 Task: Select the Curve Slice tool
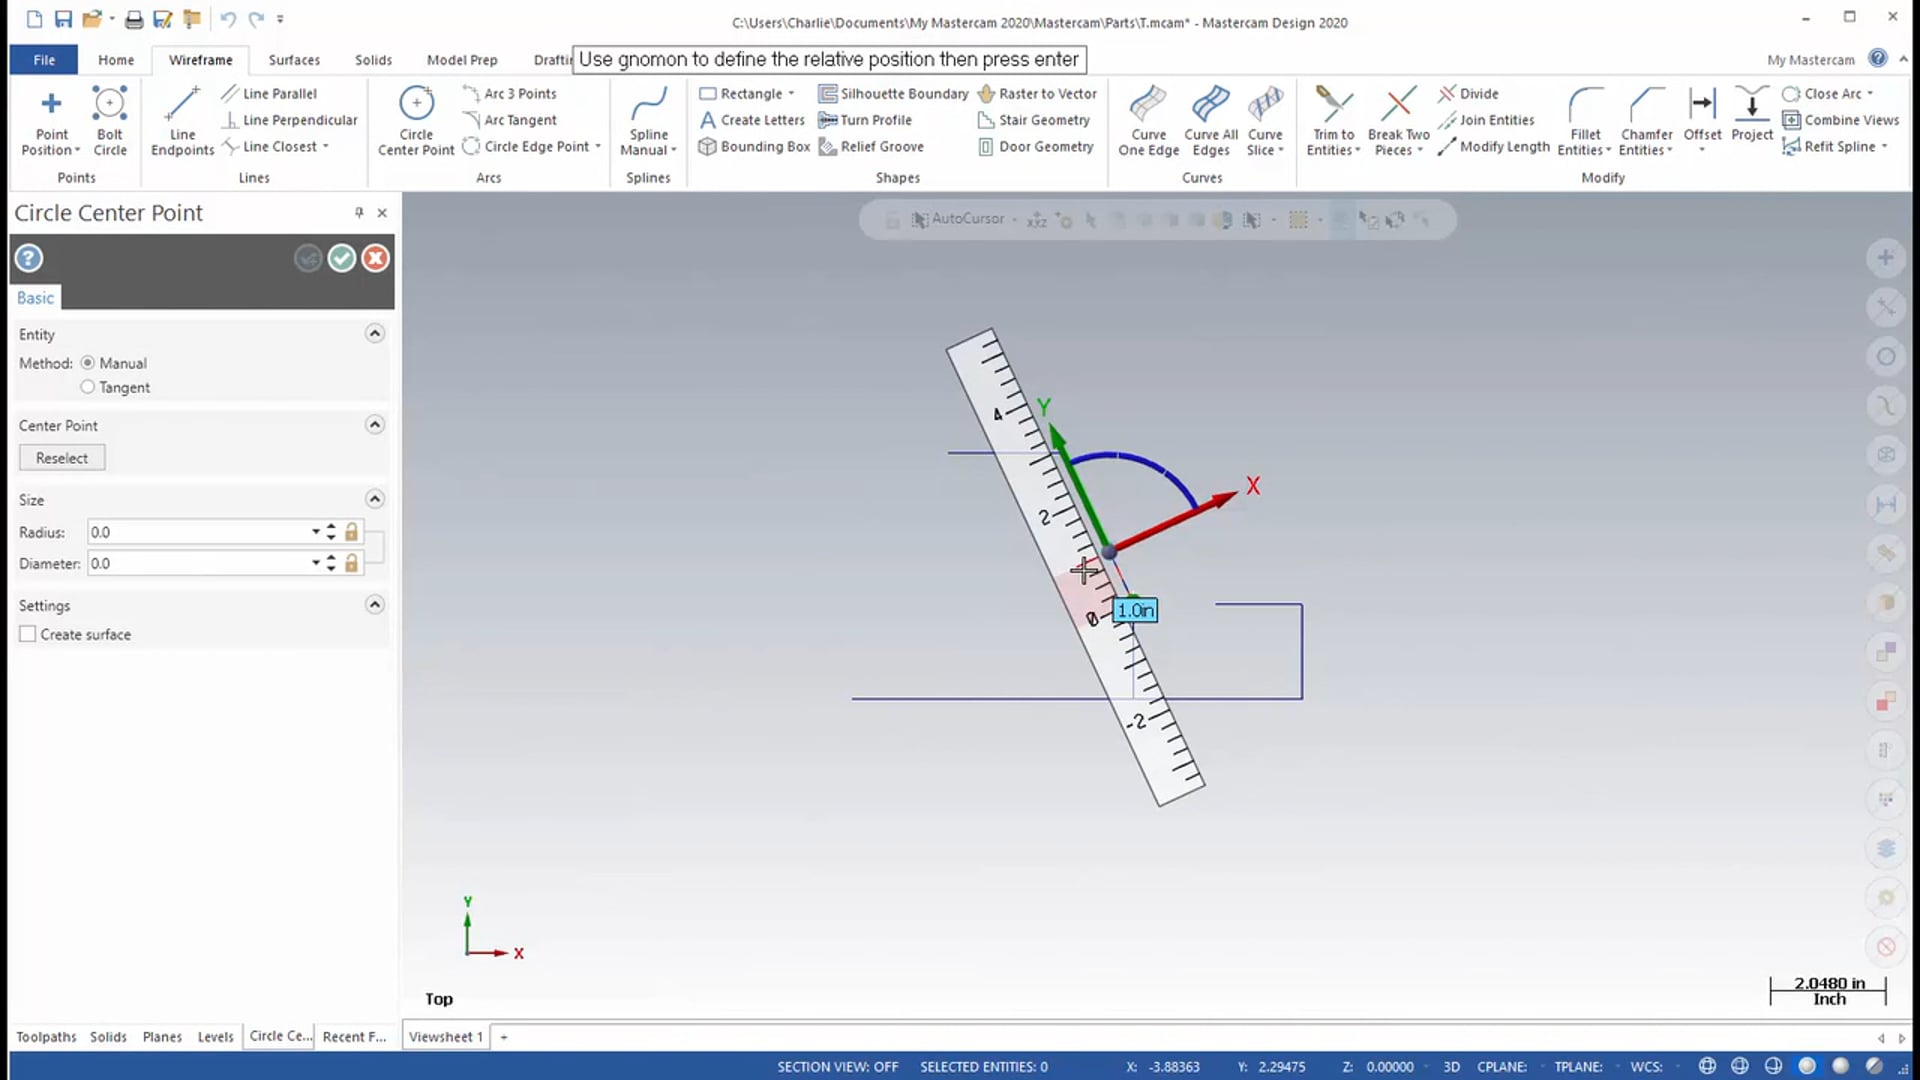point(1265,122)
